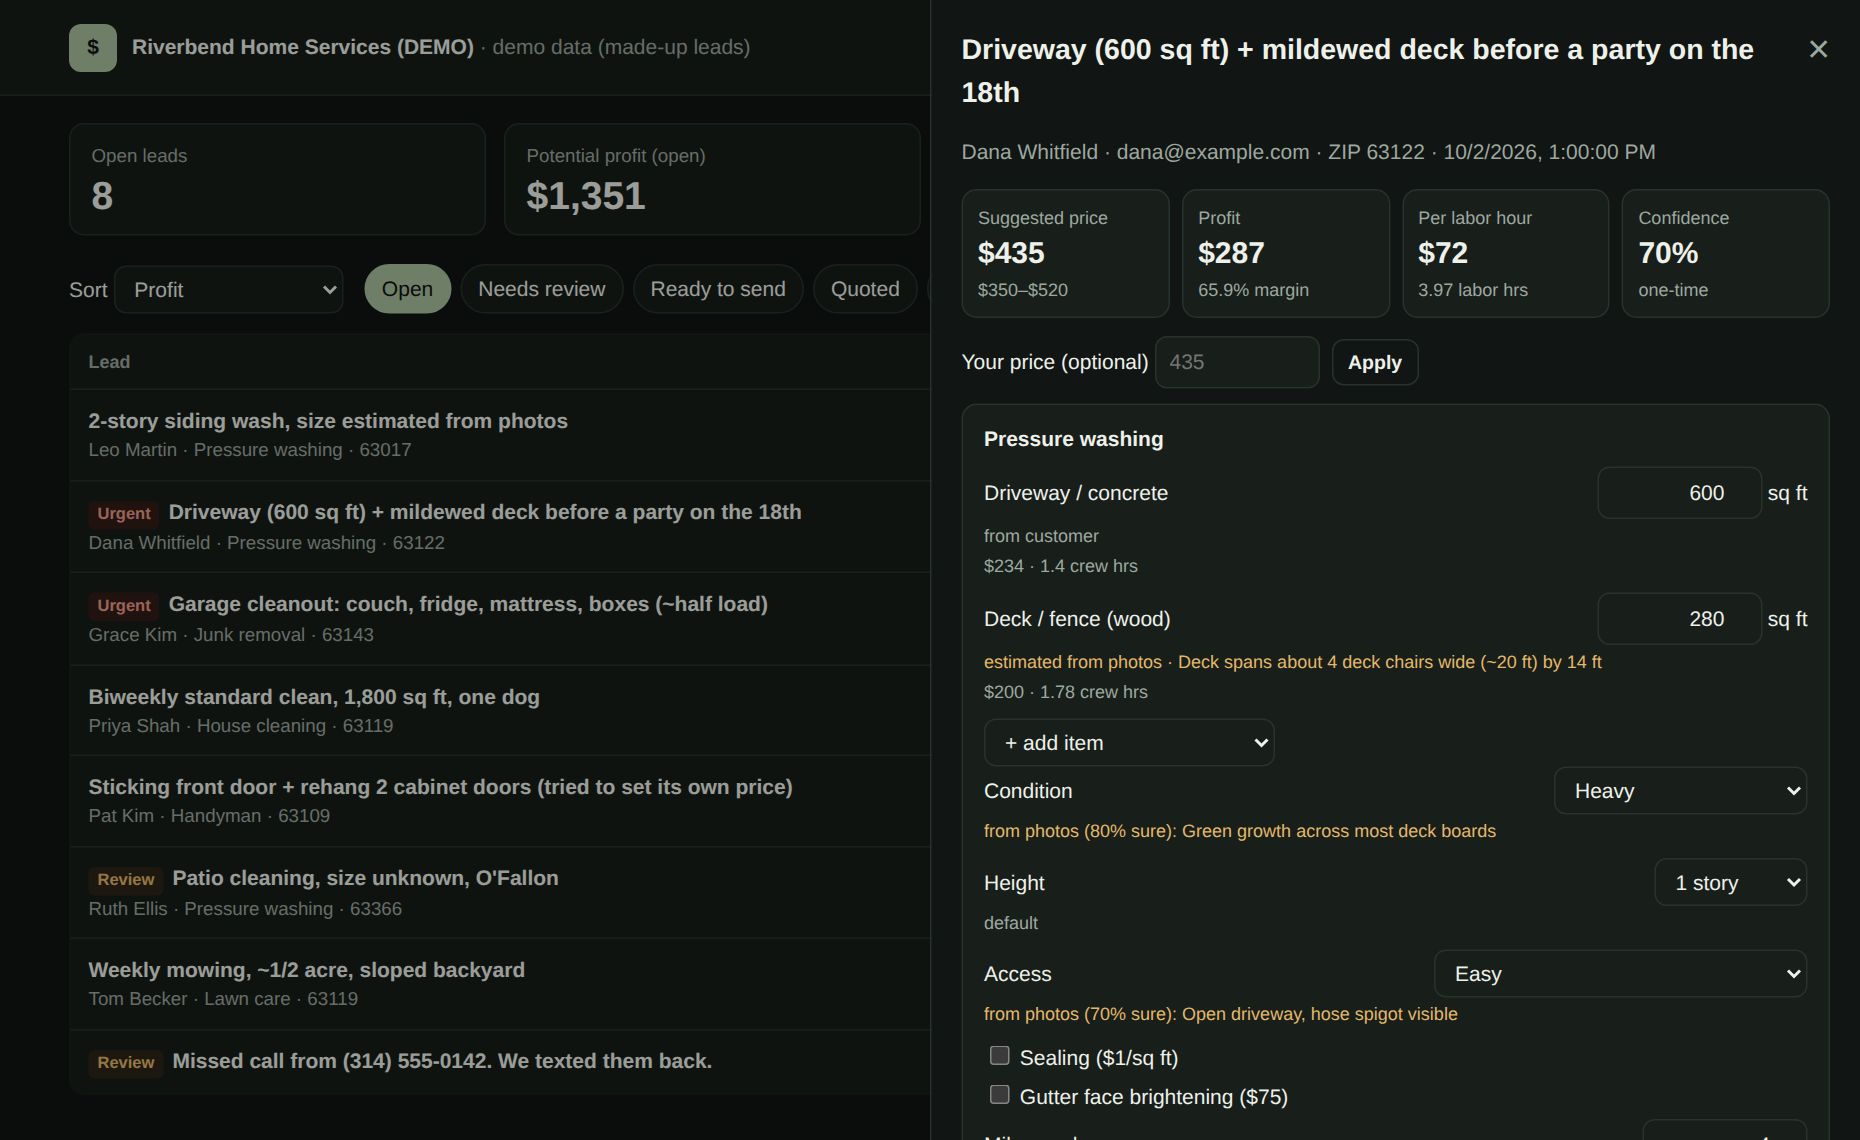This screenshot has height=1140, width=1860.
Task: Click the Potential profit $1,351 card
Action: [712, 179]
